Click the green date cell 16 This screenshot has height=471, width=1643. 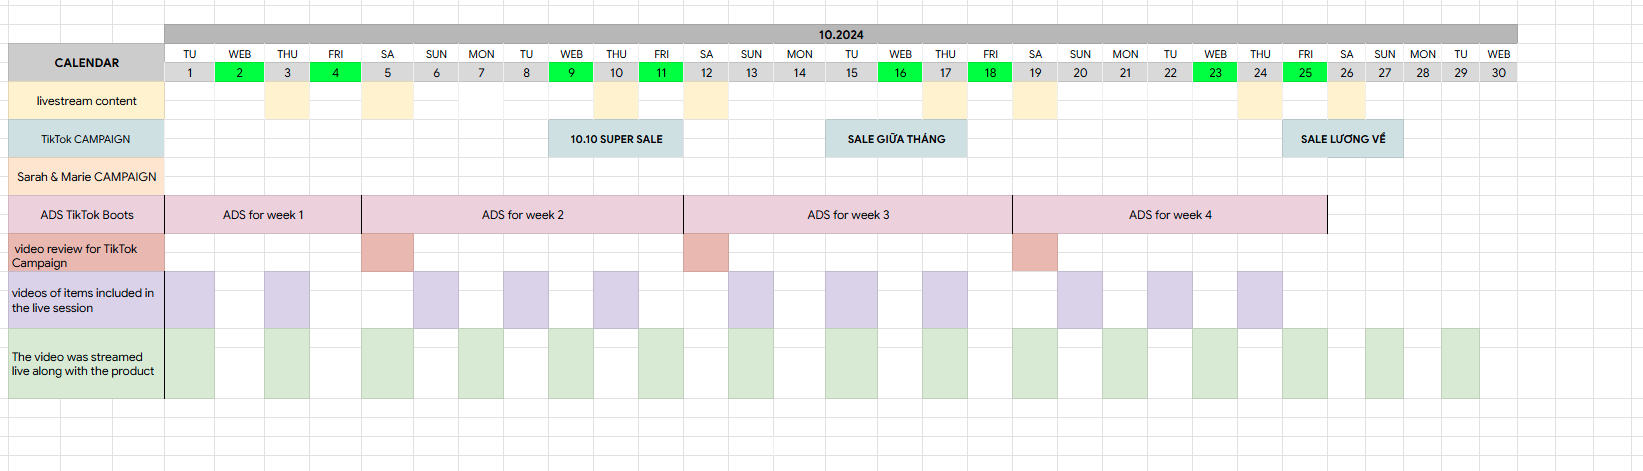(900, 73)
